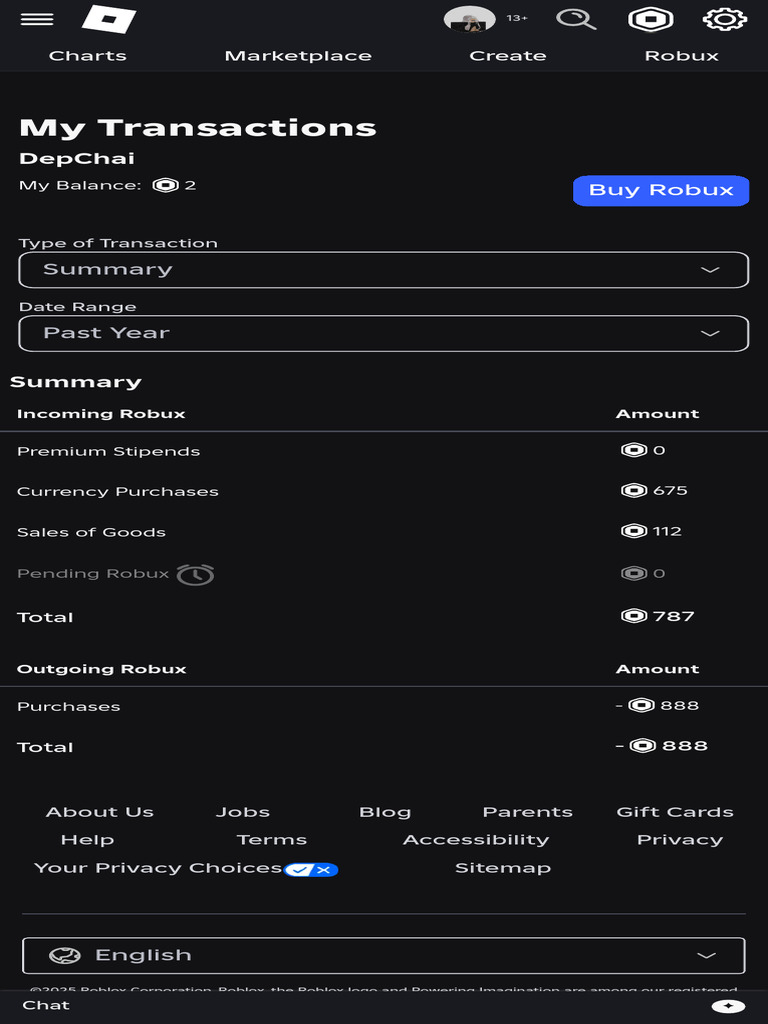Click globe icon in language selector
The width and height of the screenshot is (768, 1024).
pyautogui.click(x=65, y=956)
